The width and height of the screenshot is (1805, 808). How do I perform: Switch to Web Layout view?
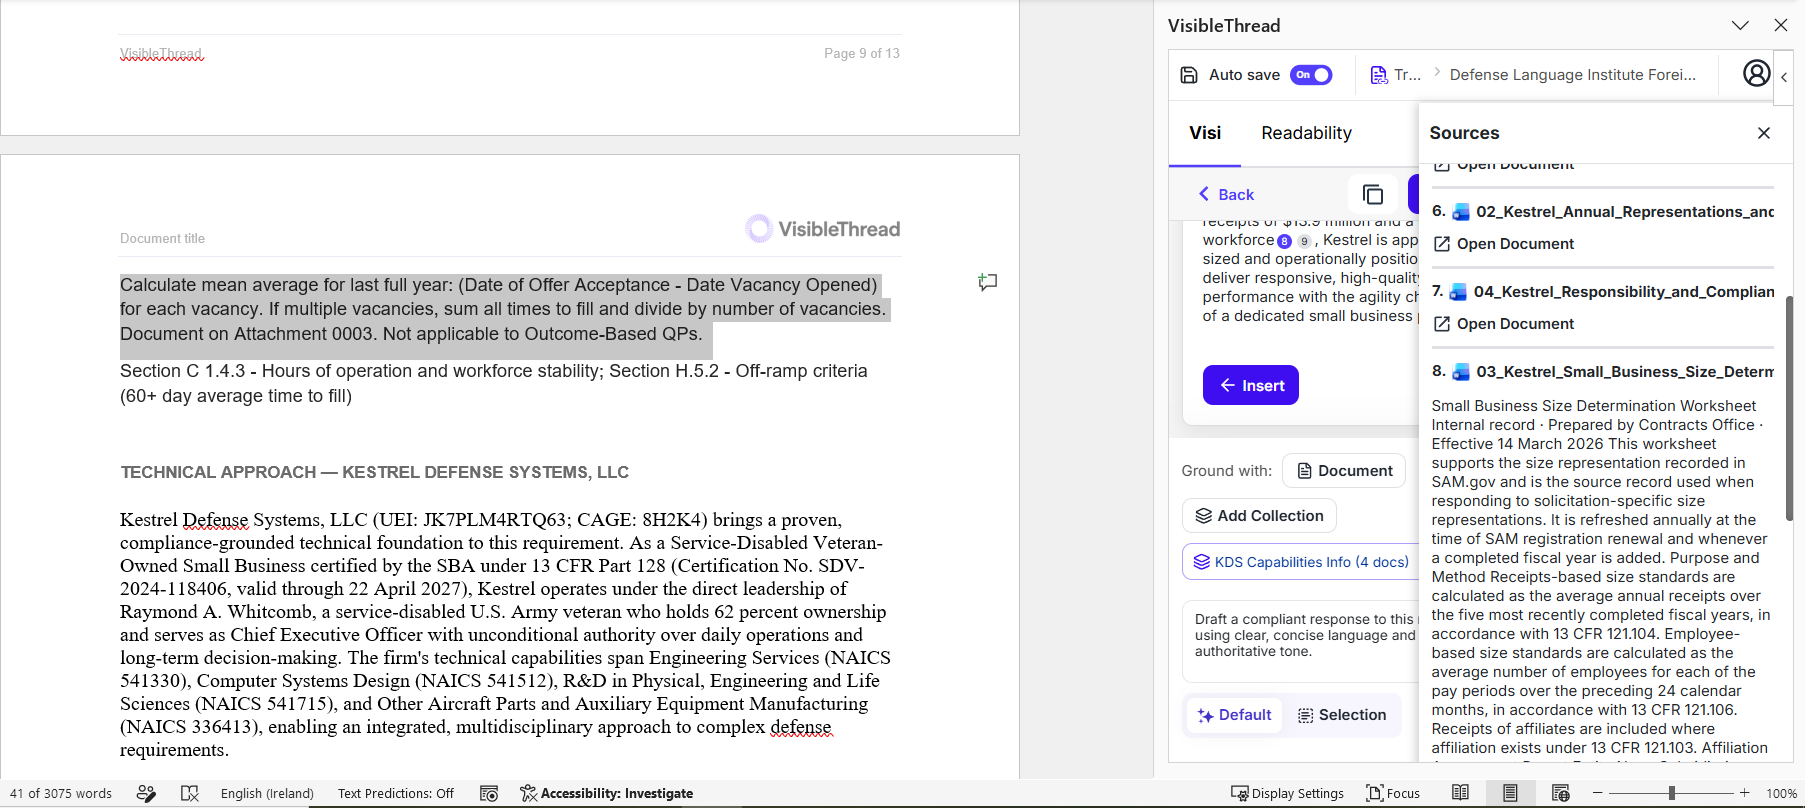point(1560,793)
